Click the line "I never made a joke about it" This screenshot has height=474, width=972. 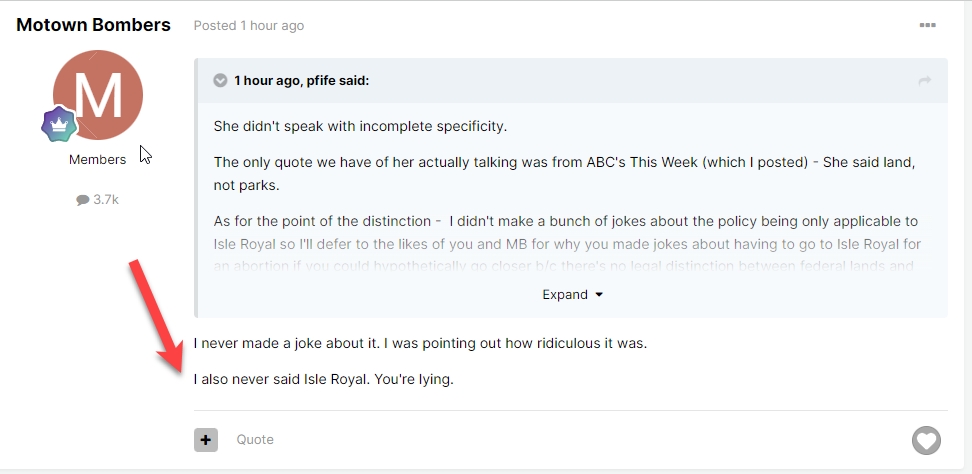pos(286,343)
